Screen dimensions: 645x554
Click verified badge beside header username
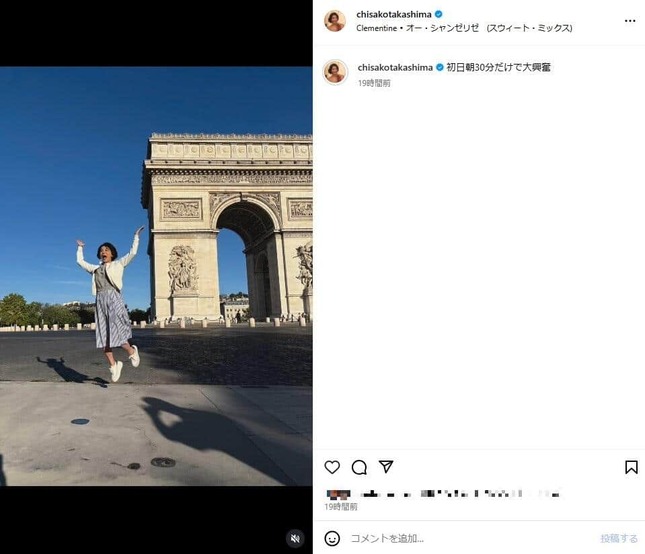point(439,14)
